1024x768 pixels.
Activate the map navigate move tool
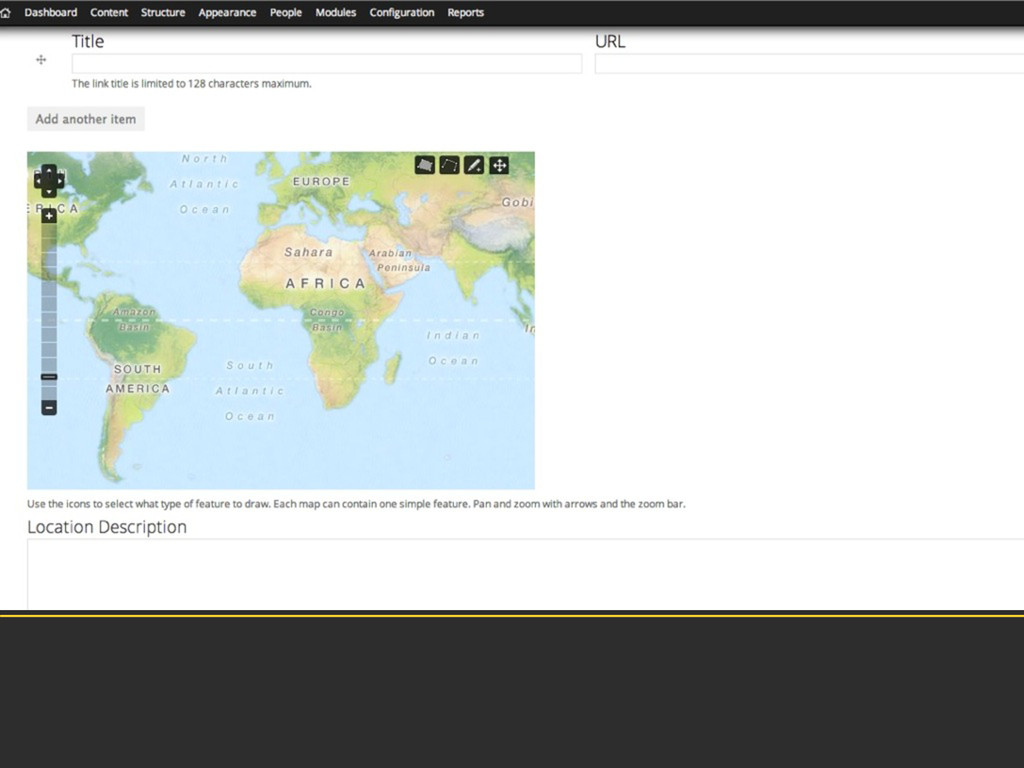499,165
